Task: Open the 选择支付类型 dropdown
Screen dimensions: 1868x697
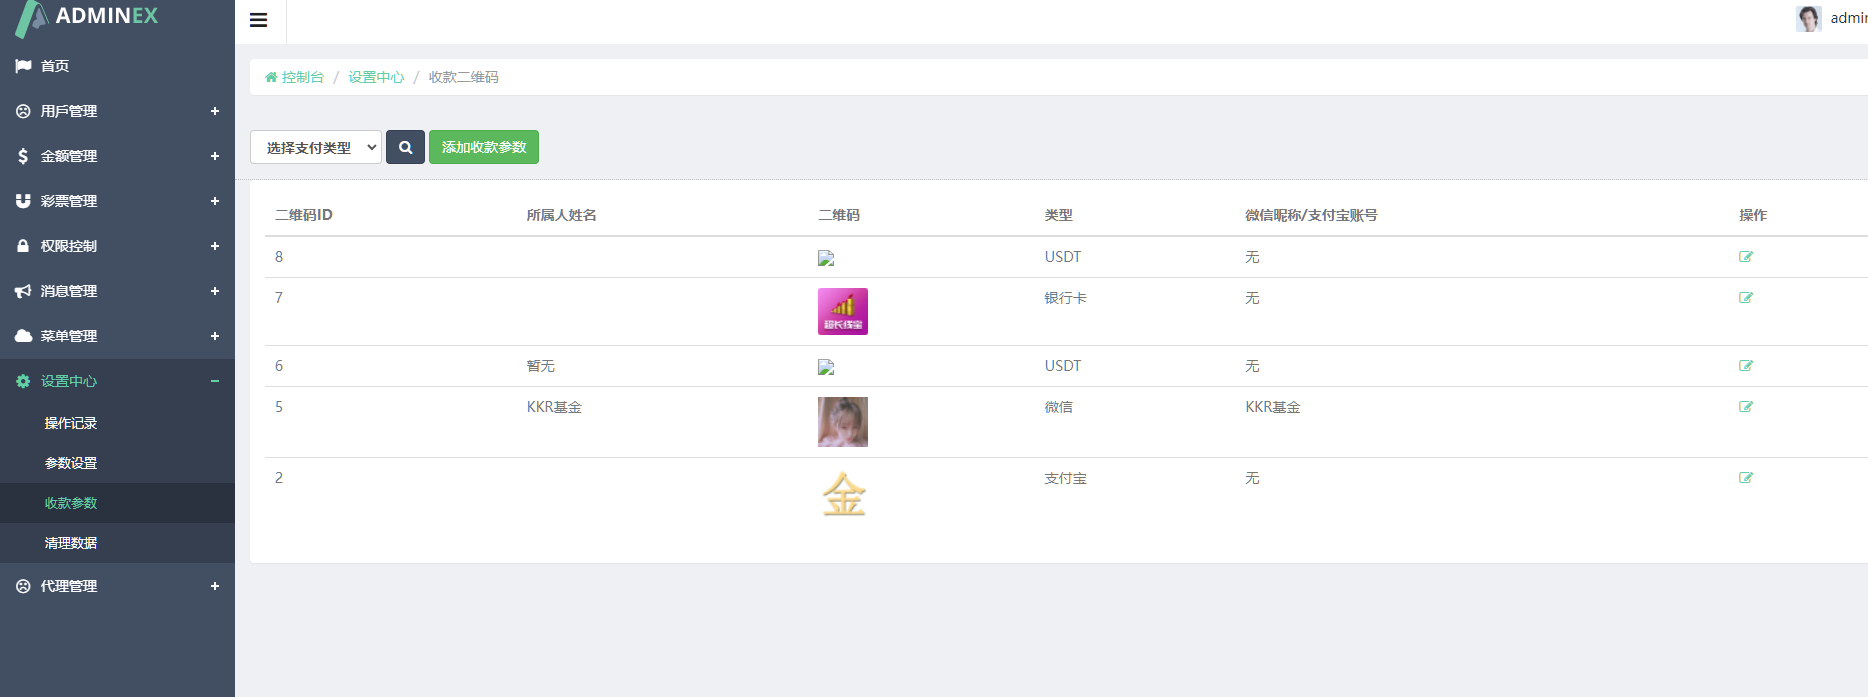Action: (315, 147)
